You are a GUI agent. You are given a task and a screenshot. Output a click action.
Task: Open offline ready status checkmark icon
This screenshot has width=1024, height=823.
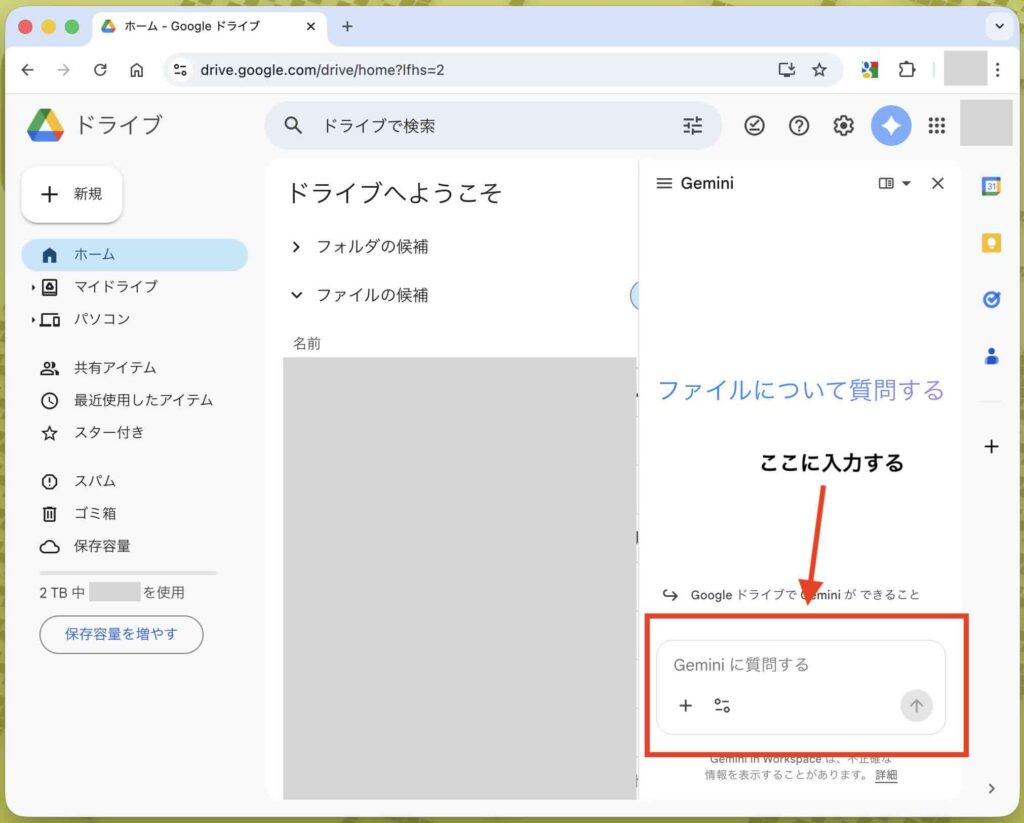point(754,126)
